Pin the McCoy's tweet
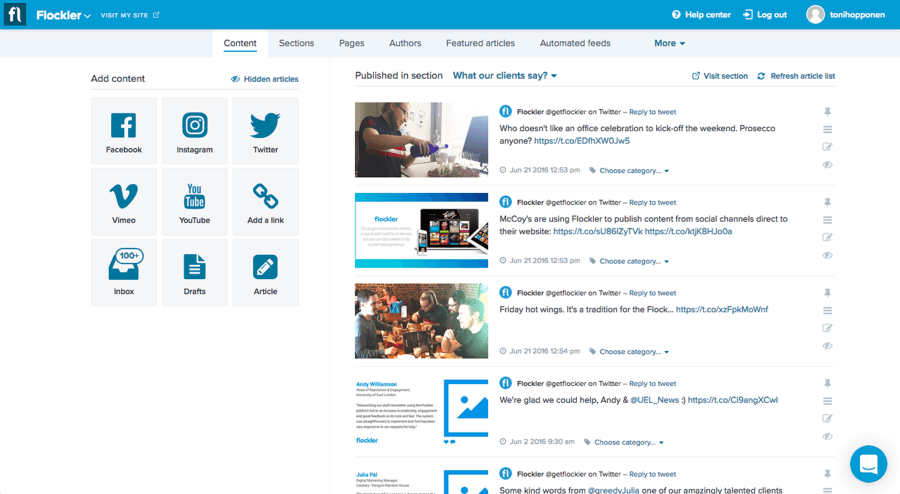The height and width of the screenshot is (494, 900). point(827,202)
